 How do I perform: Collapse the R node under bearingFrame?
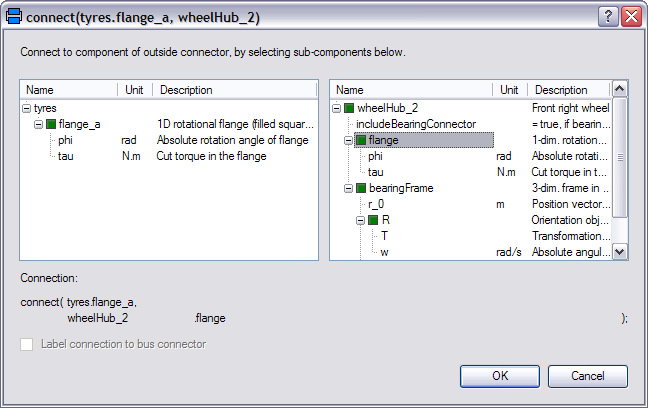[x=360, y=220]
